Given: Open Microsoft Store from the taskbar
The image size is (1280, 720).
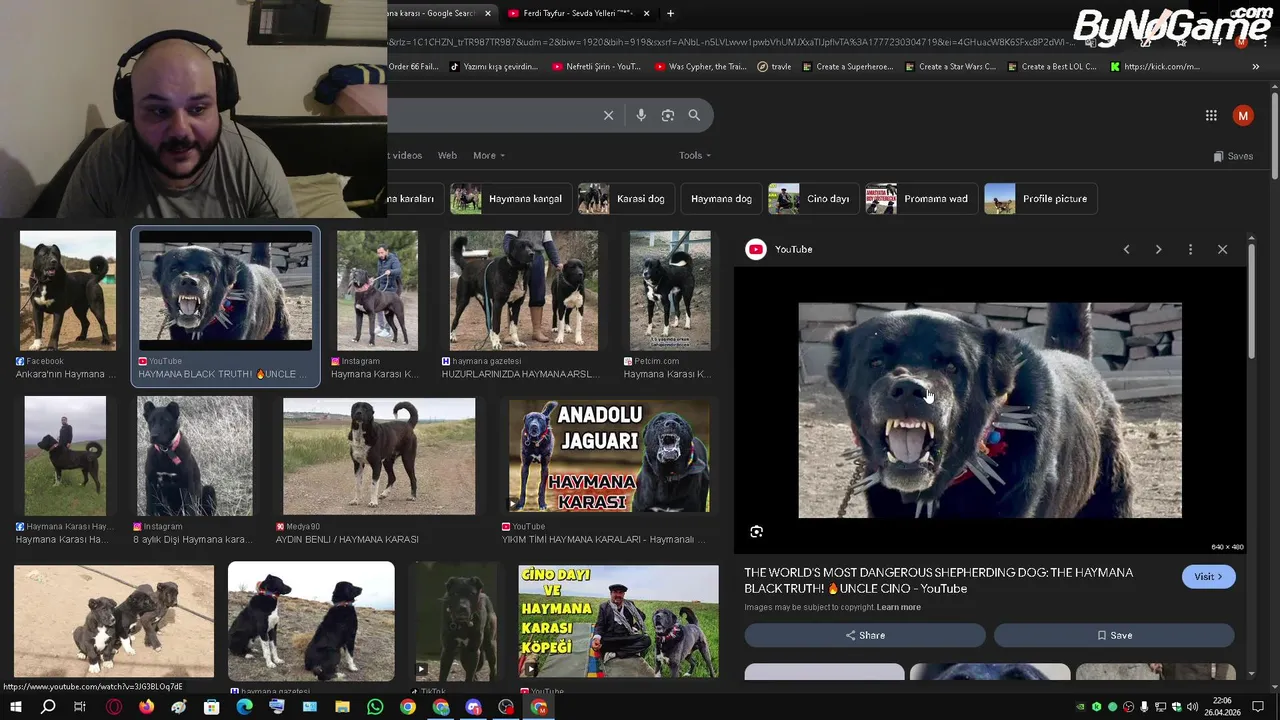Looking at the screenshot, I should point(211,707).
